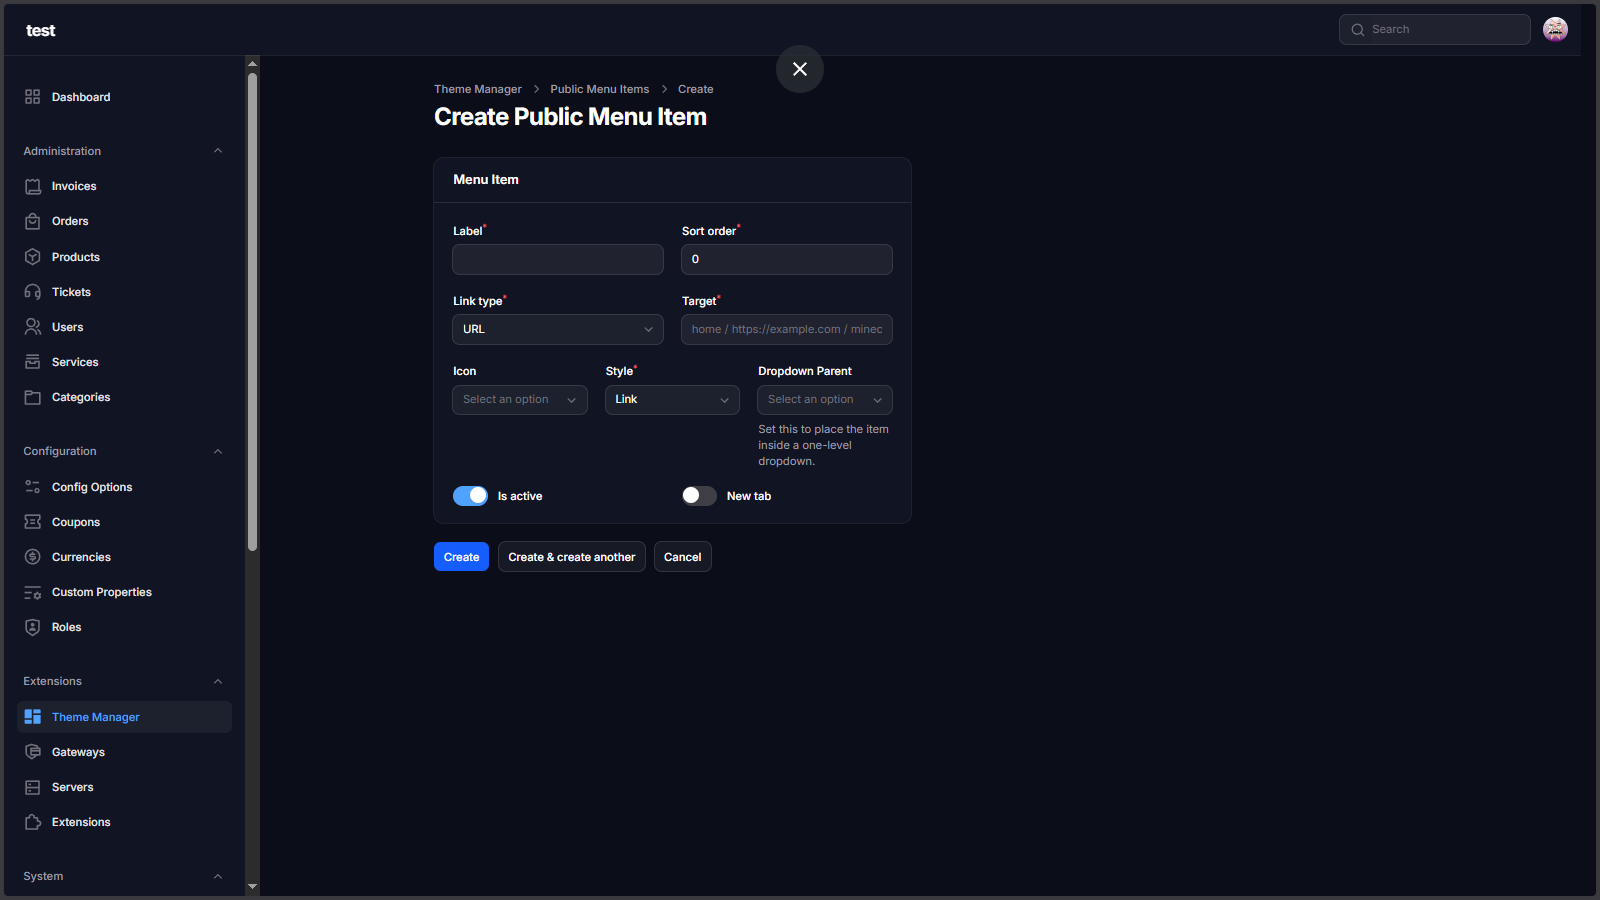Open Tickets via its headset icon

(x=33, y=292)
